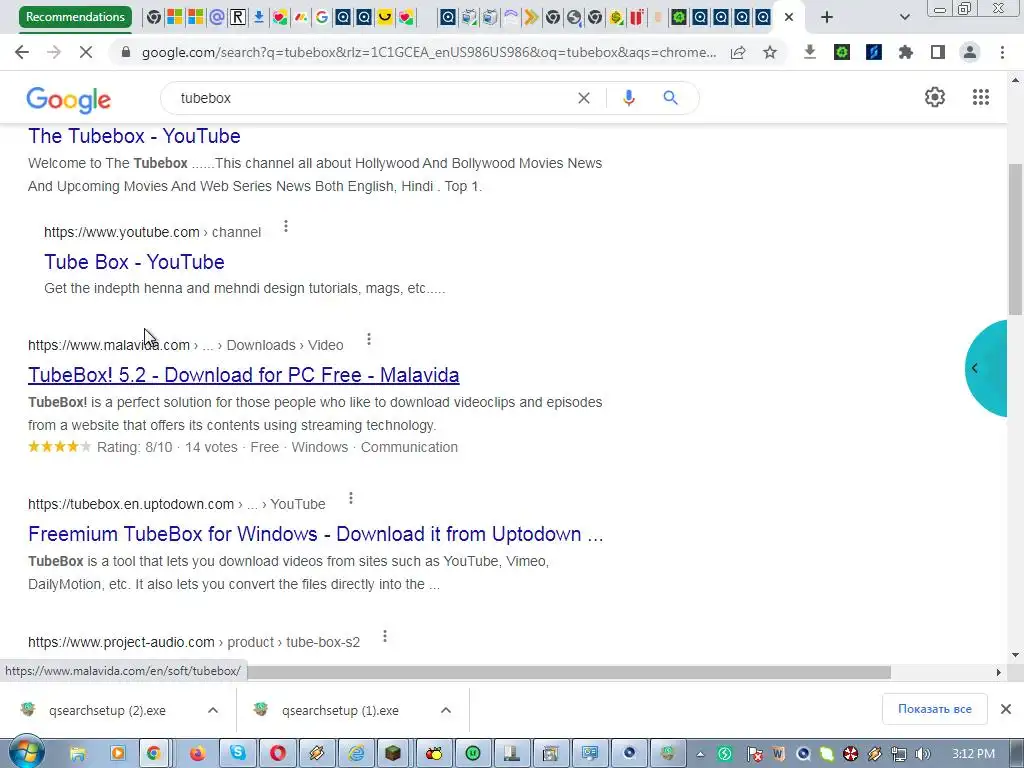This screenshot has width=1024, height=768.
Task: Bookmark this page with the star
Action: click(770, 52)
